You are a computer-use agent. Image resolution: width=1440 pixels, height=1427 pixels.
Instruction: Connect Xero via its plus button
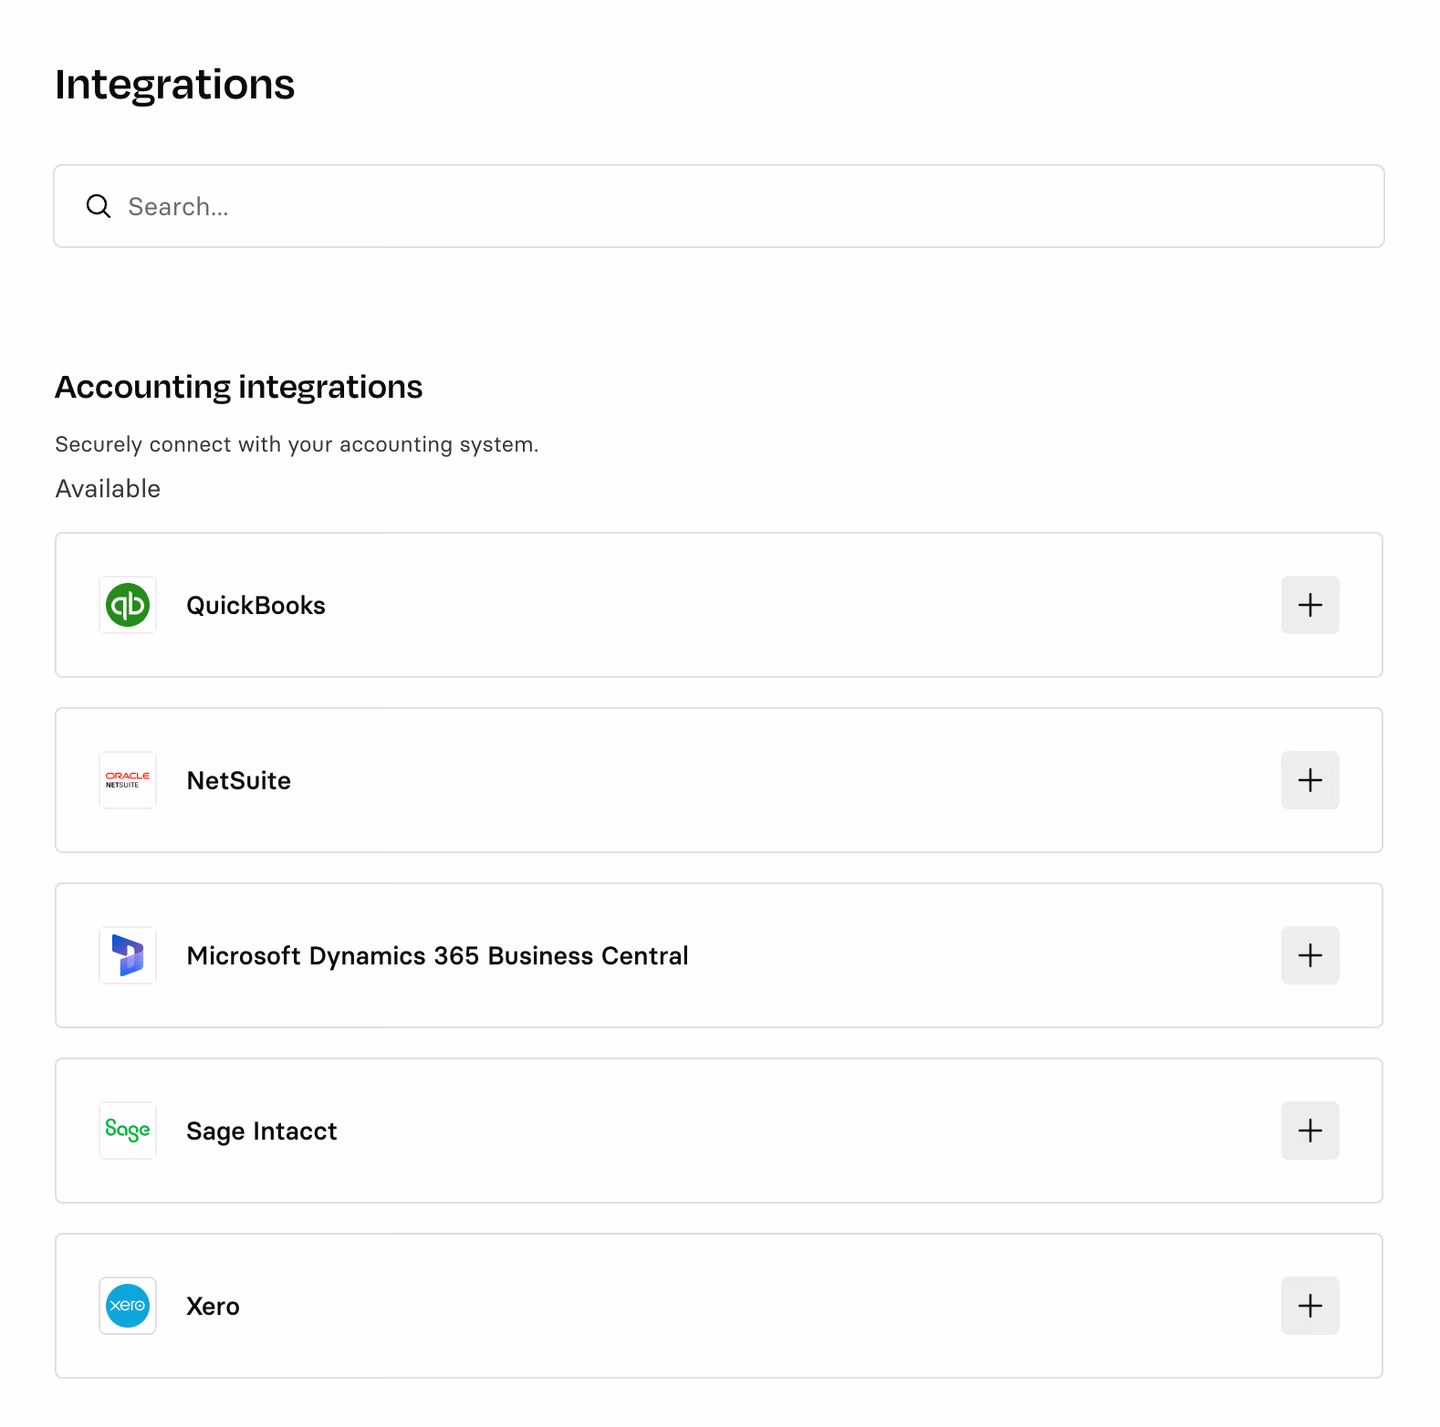tap(1310, 1305)
